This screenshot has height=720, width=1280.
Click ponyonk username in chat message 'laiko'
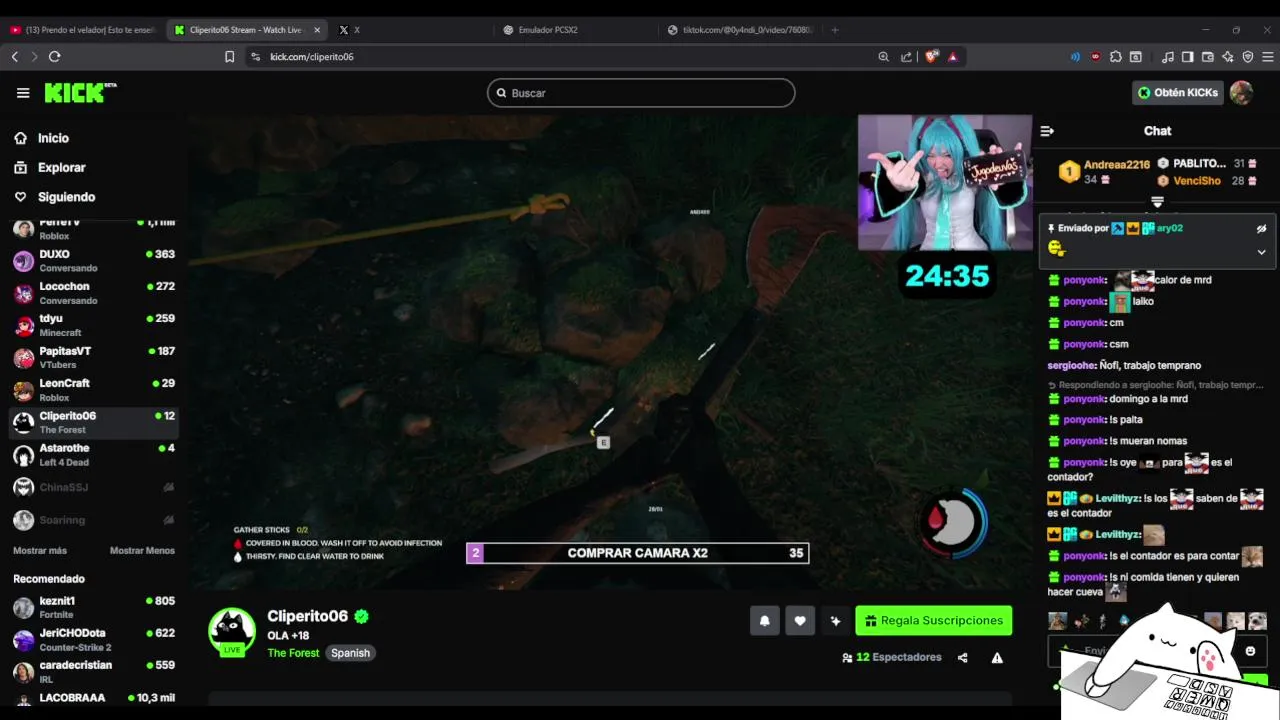pos(1084,302)
